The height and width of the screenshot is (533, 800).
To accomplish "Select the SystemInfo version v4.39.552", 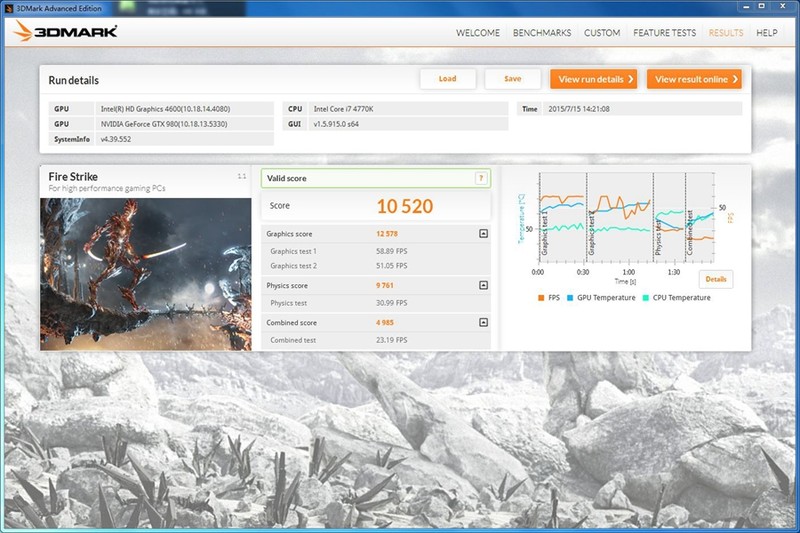I will [116, 139].
